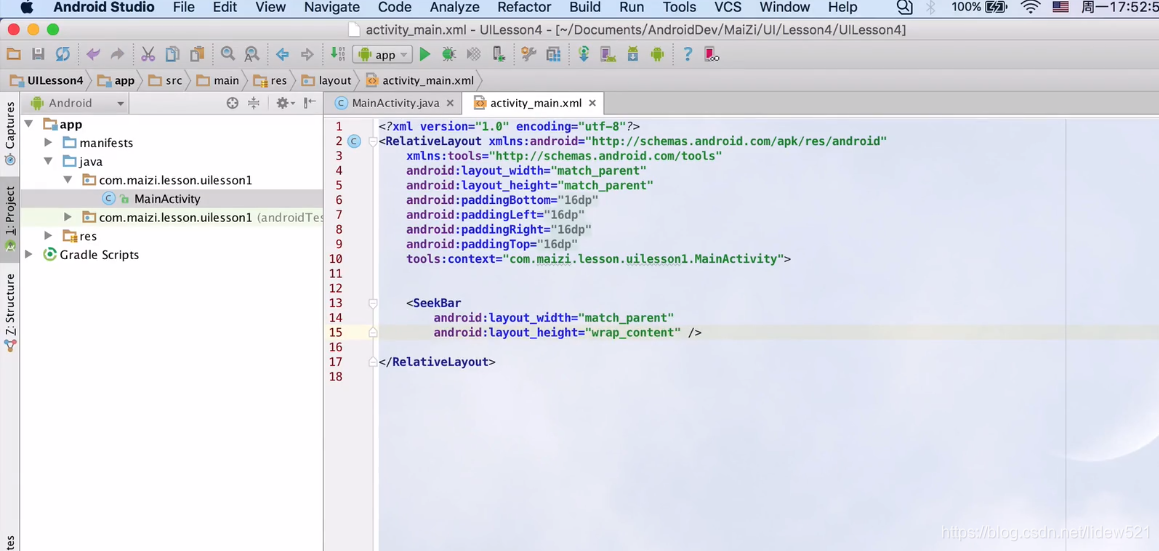Click the Forward navigation arrow
The height and width of the screenshot is (551, 1159).
[307, 54]
